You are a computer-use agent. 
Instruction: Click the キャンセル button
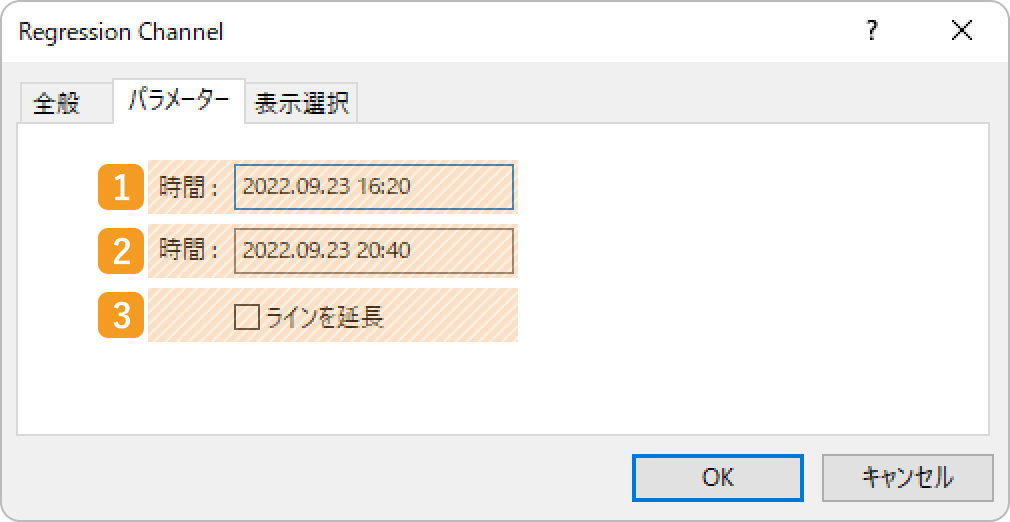click(x=908, y=478)
